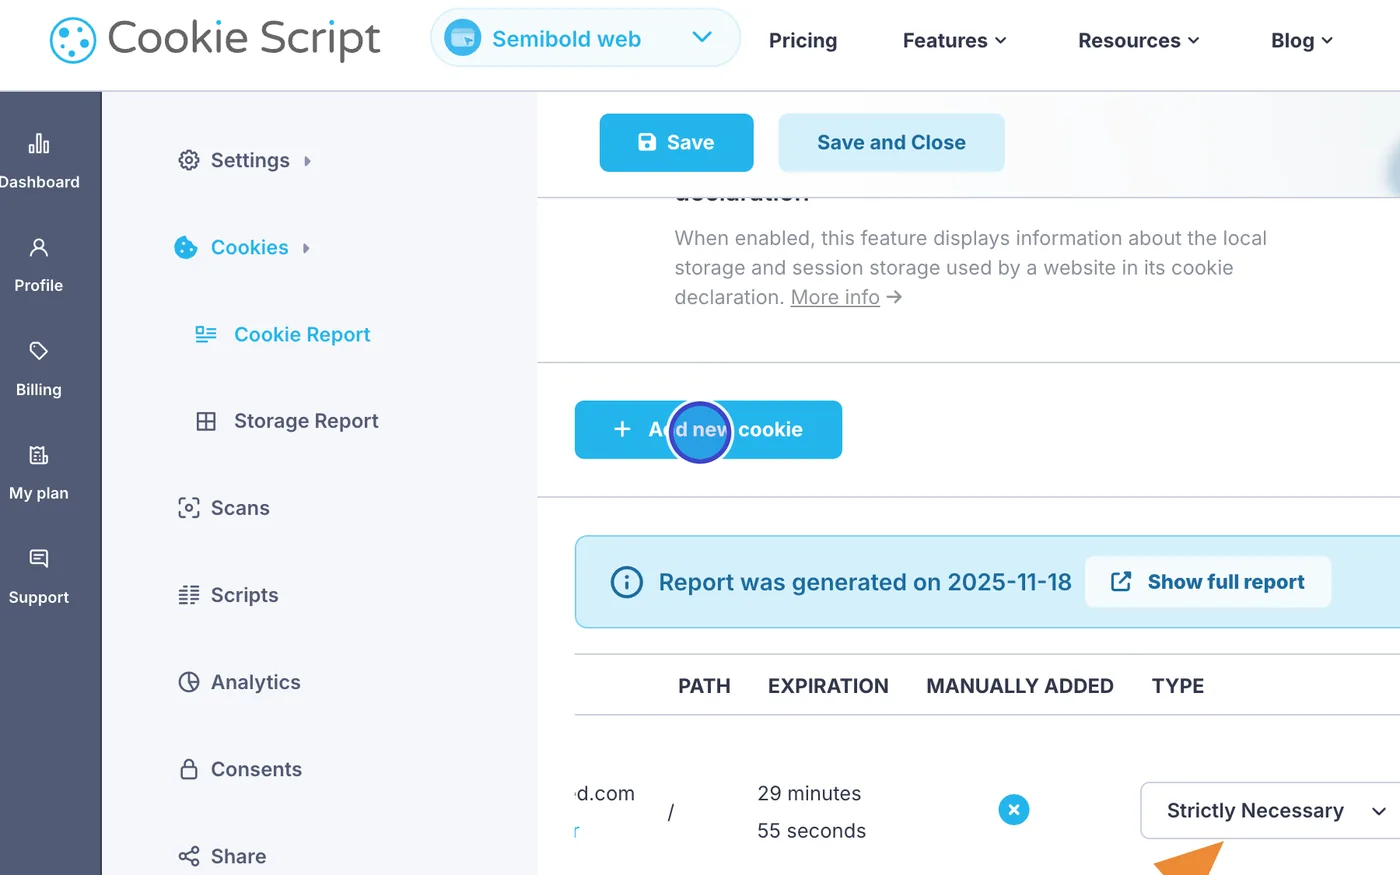1400x875 pixels.
Task: Click the Share icon in the menu
Action: pyautogui.click(x=188, y=856)
